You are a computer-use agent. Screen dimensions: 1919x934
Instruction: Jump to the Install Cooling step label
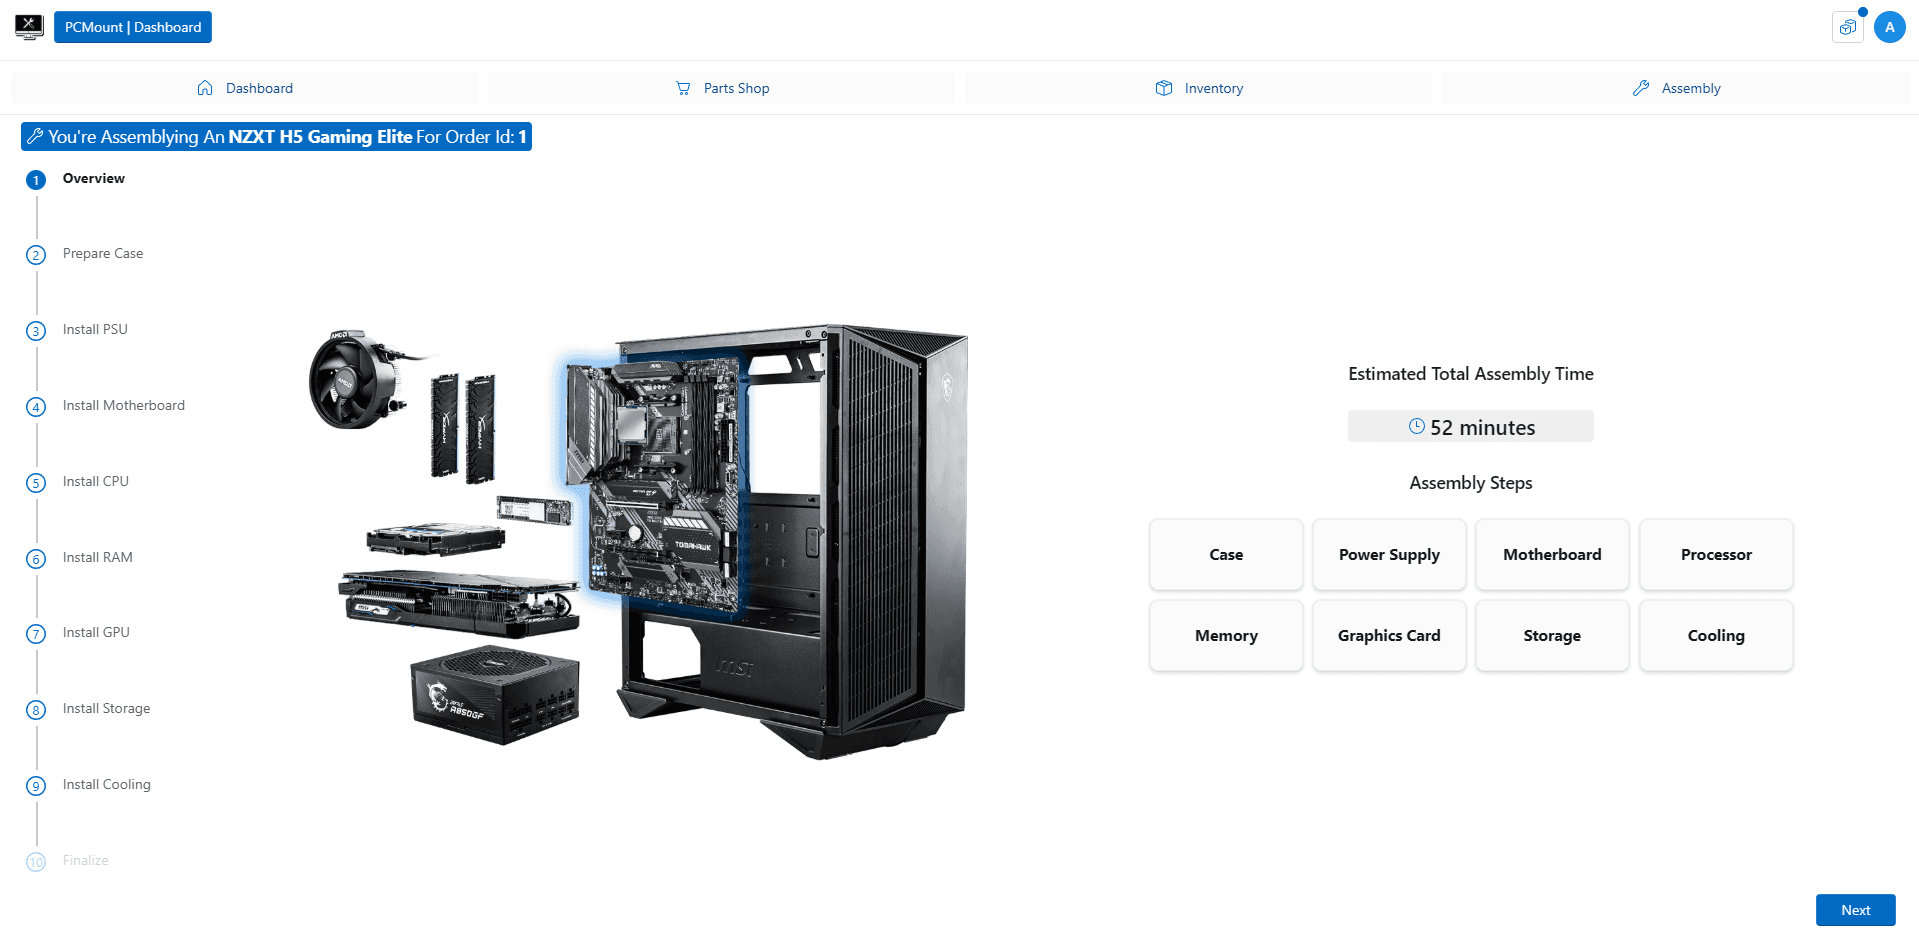[107, 784]
